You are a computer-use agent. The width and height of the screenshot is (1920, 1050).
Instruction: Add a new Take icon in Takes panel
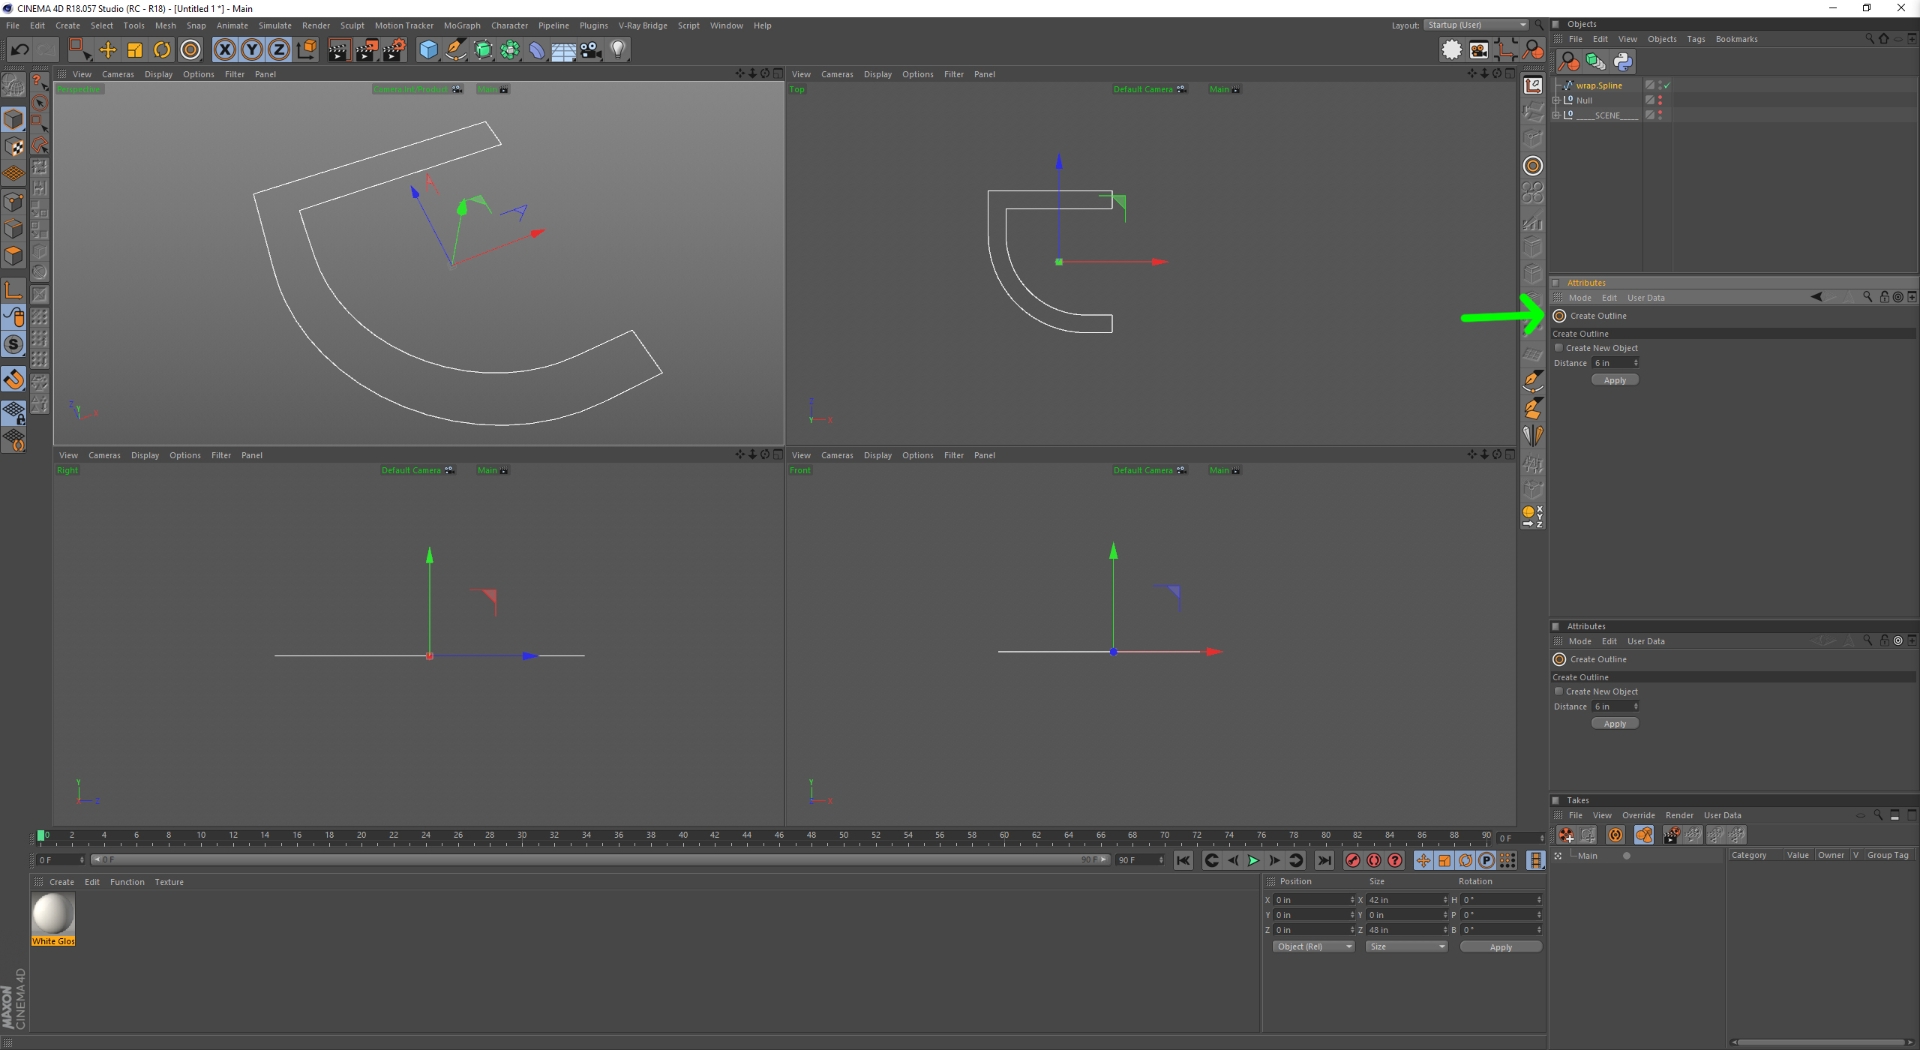point(1566,835)
